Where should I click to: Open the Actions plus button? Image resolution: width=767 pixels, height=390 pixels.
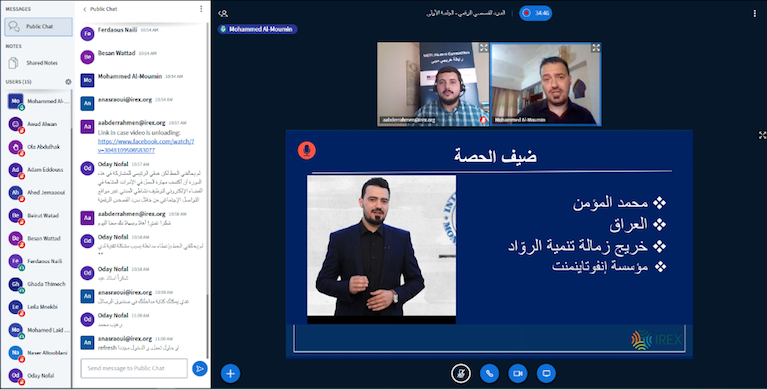pyautogui.click(x=230, y=373)
